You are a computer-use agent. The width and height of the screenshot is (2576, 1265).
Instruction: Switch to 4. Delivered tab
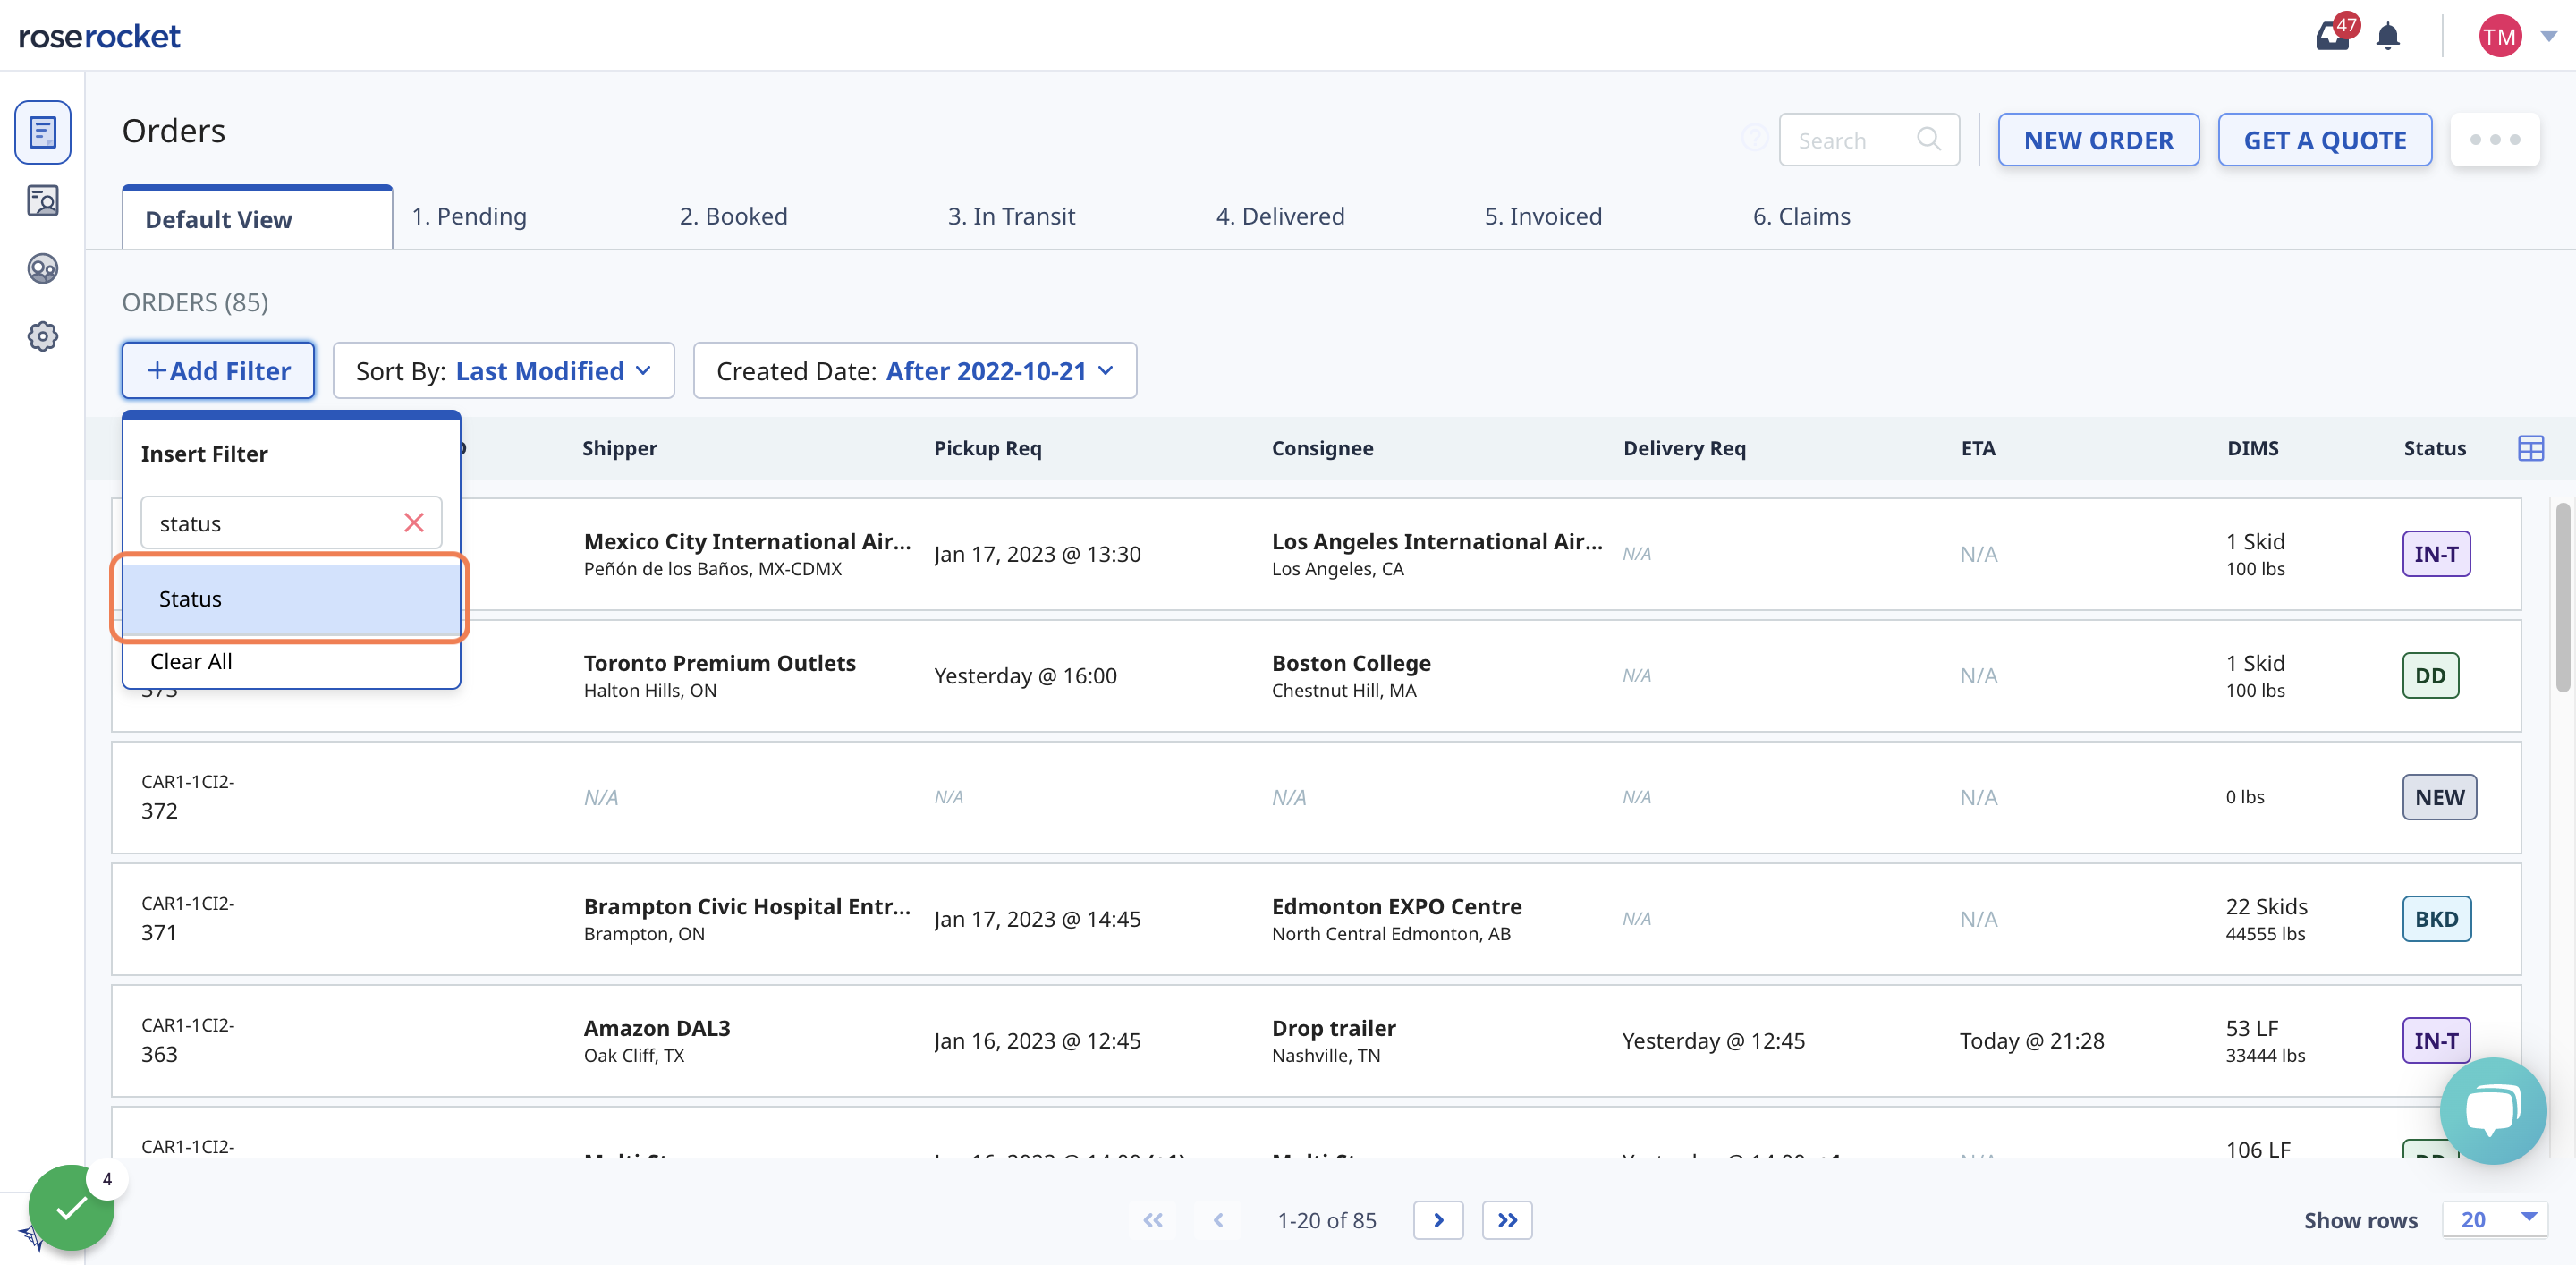(1280, 216)
